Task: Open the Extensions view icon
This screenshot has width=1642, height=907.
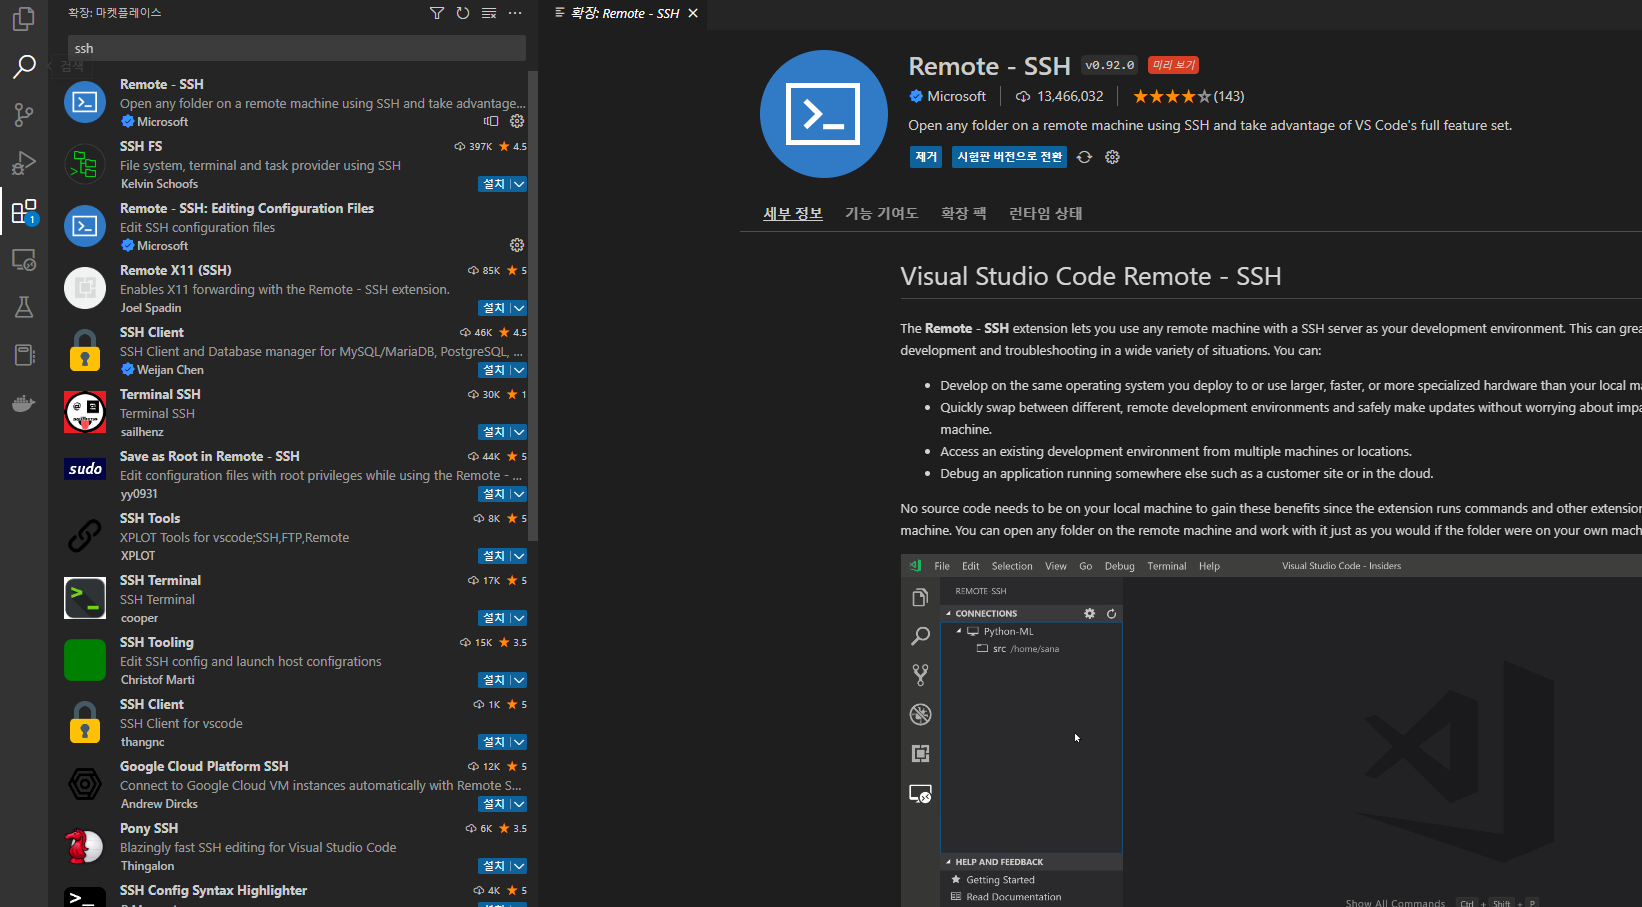Action: (x=24, y=211)
